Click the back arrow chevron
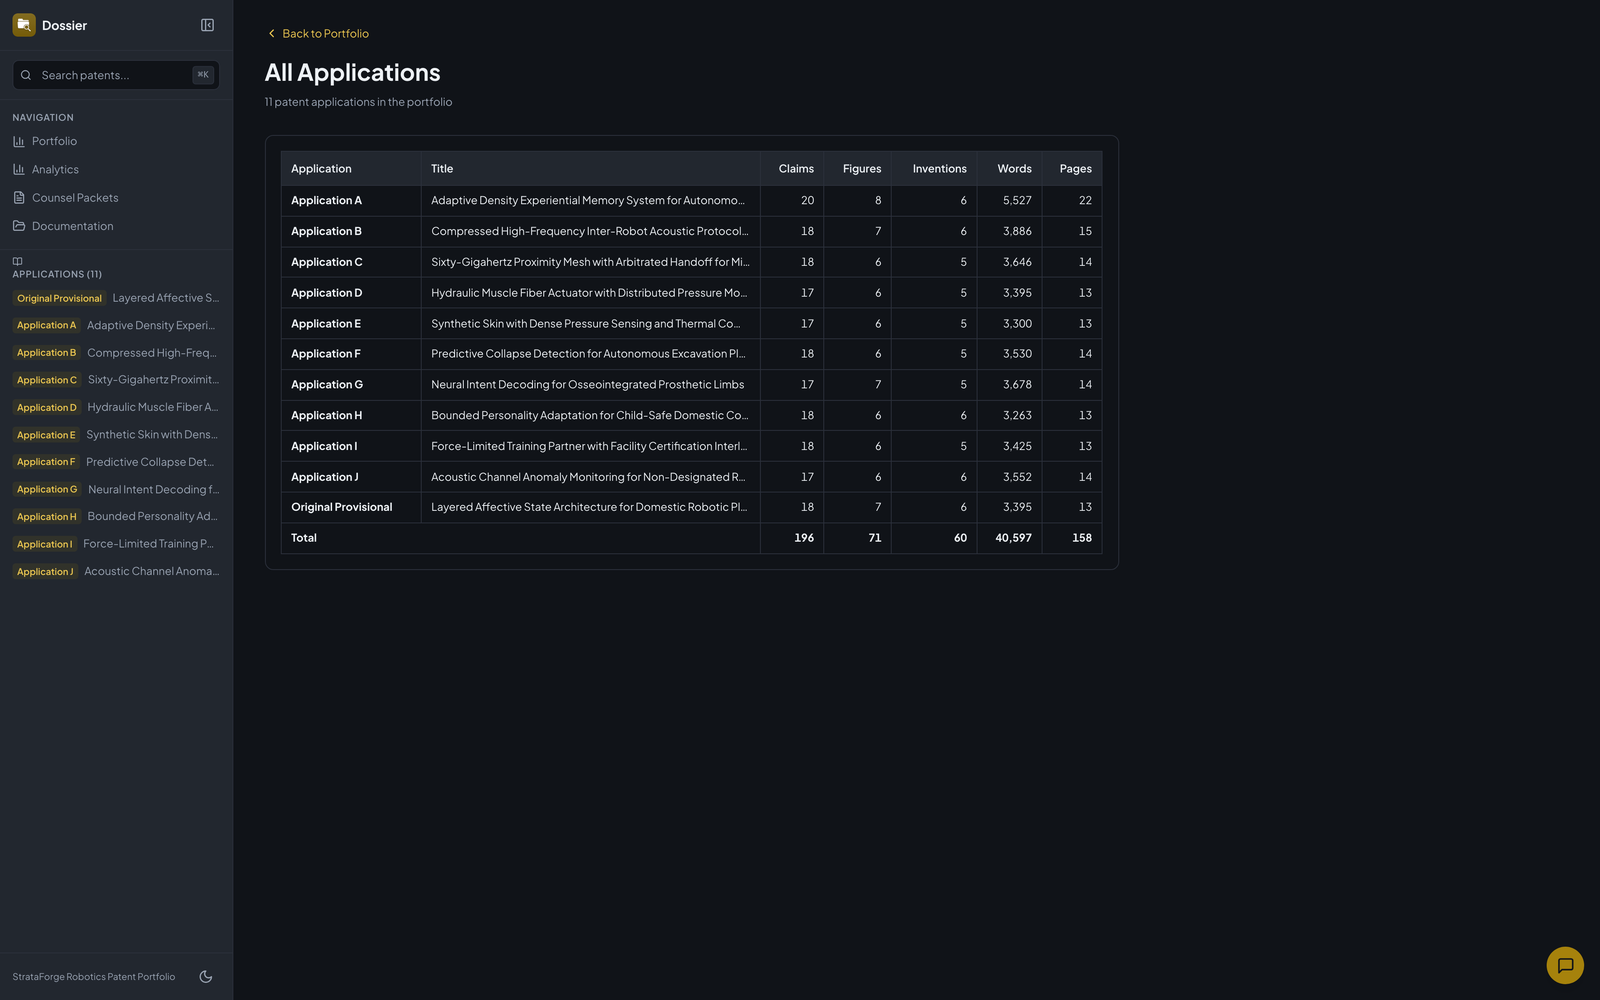This screenshot has width=1600, height=1000. tap(271, 33)
